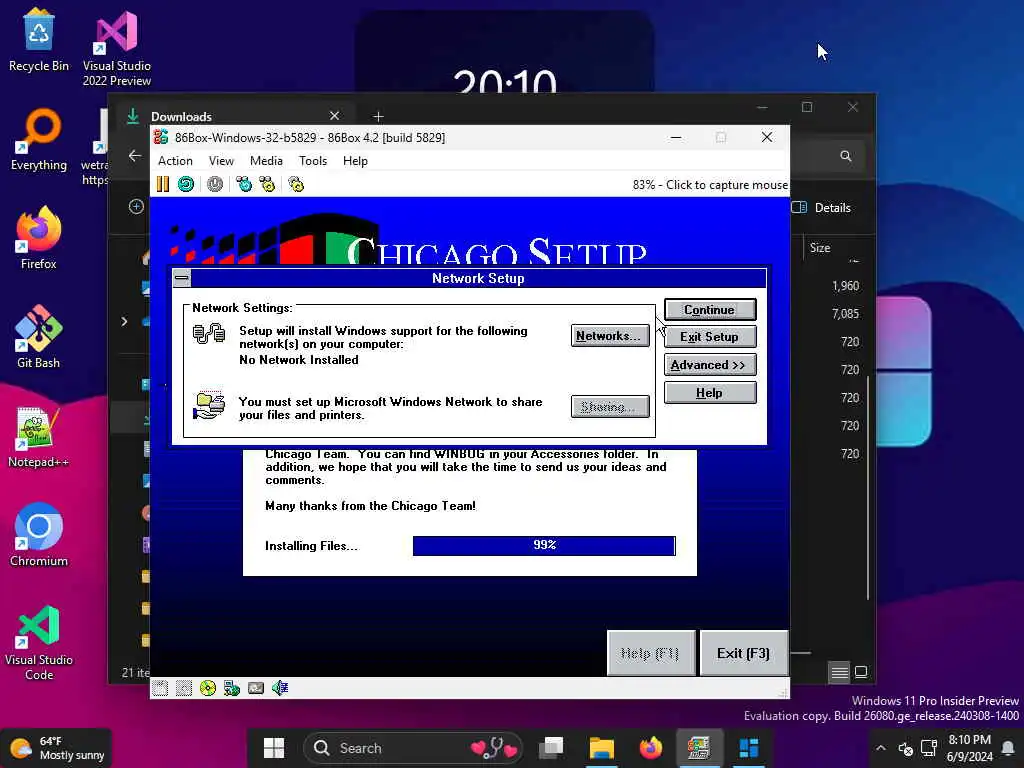1024x768 pixels.
Task: Click the hard disk status bar icon
Action: coord(256,688)
